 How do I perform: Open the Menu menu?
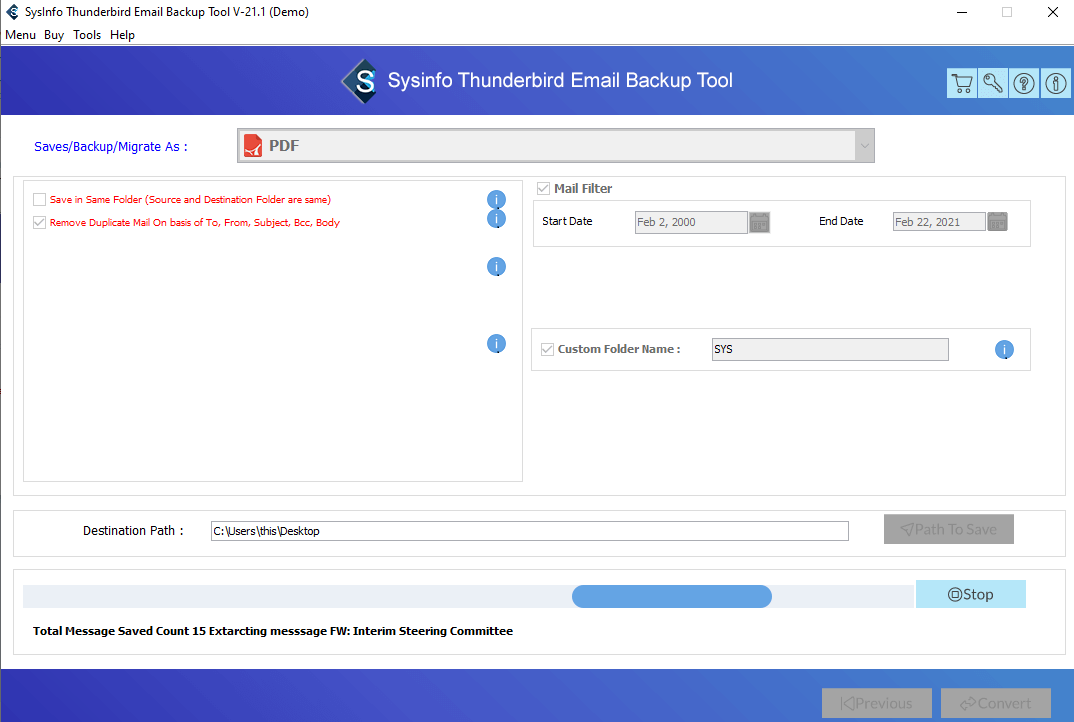(x=20, y=35)
